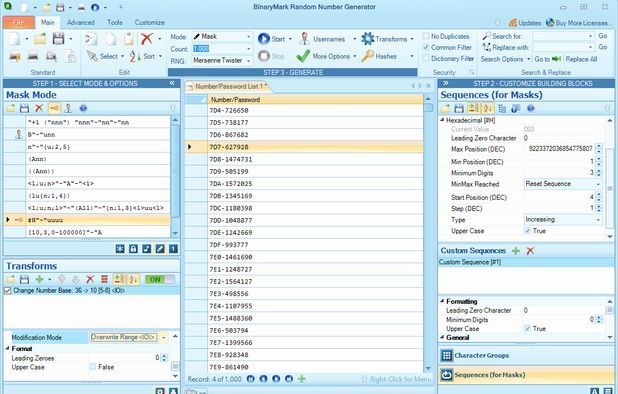Click the Sort A-Z icon
Screen dimensions: 618x394
pyautogui.click(x=135, y=56)
